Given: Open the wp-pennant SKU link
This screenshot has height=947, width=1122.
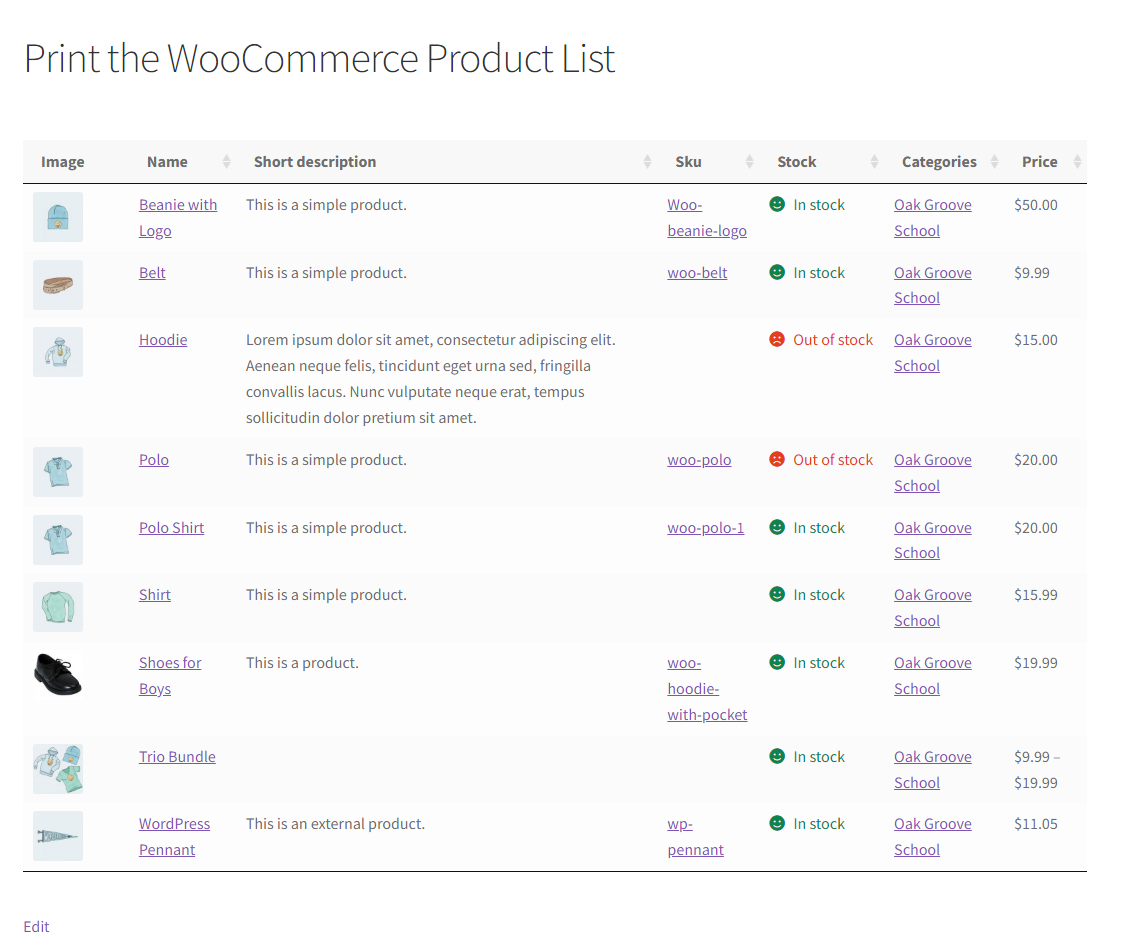Looking at the screenshot, I should point(696,837).
